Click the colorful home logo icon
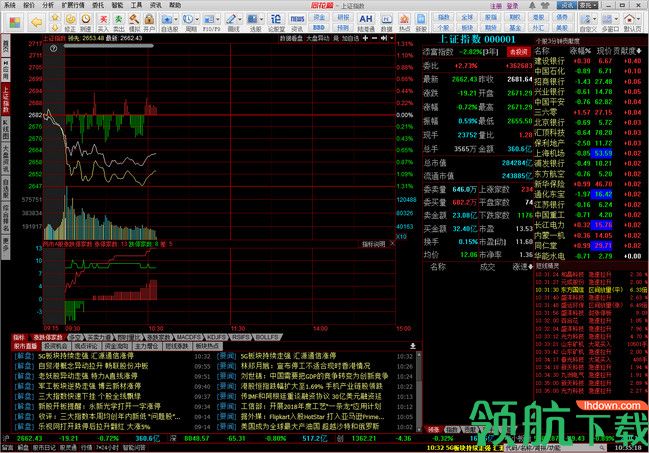649x453 pixels. pyautogui.click(x=15, y=22)
